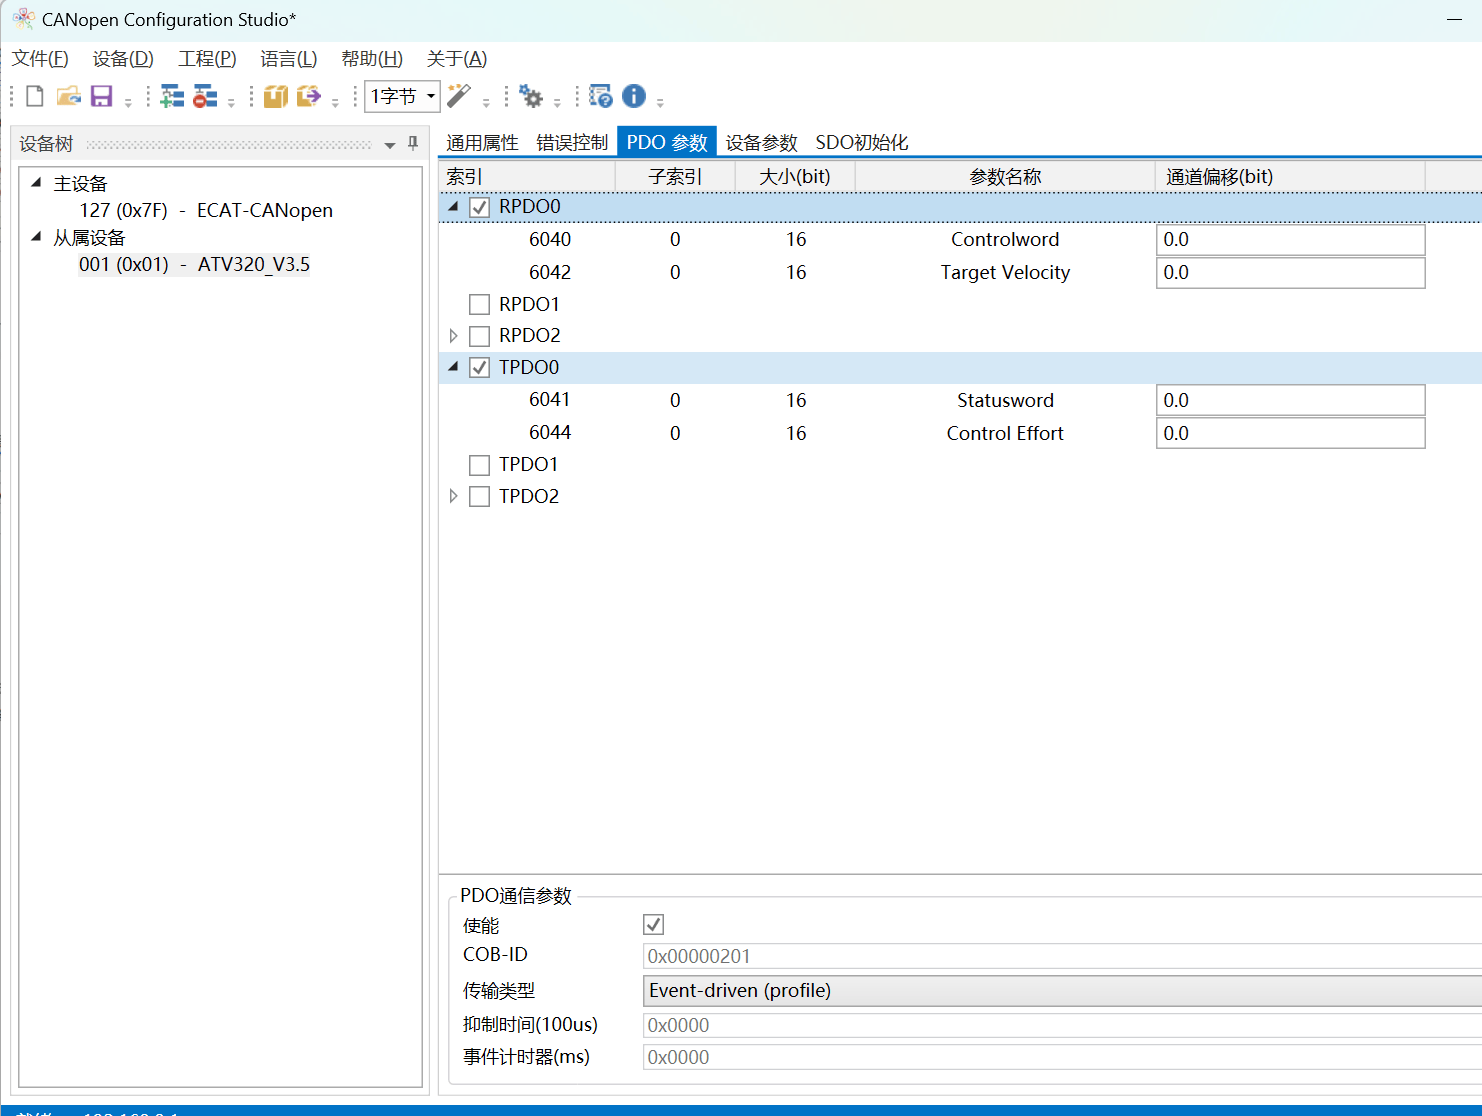Select slave device 001 (0x01) ATV320_V3.5
This screenshot has height=1116, width=1482.
coord(194,265)
